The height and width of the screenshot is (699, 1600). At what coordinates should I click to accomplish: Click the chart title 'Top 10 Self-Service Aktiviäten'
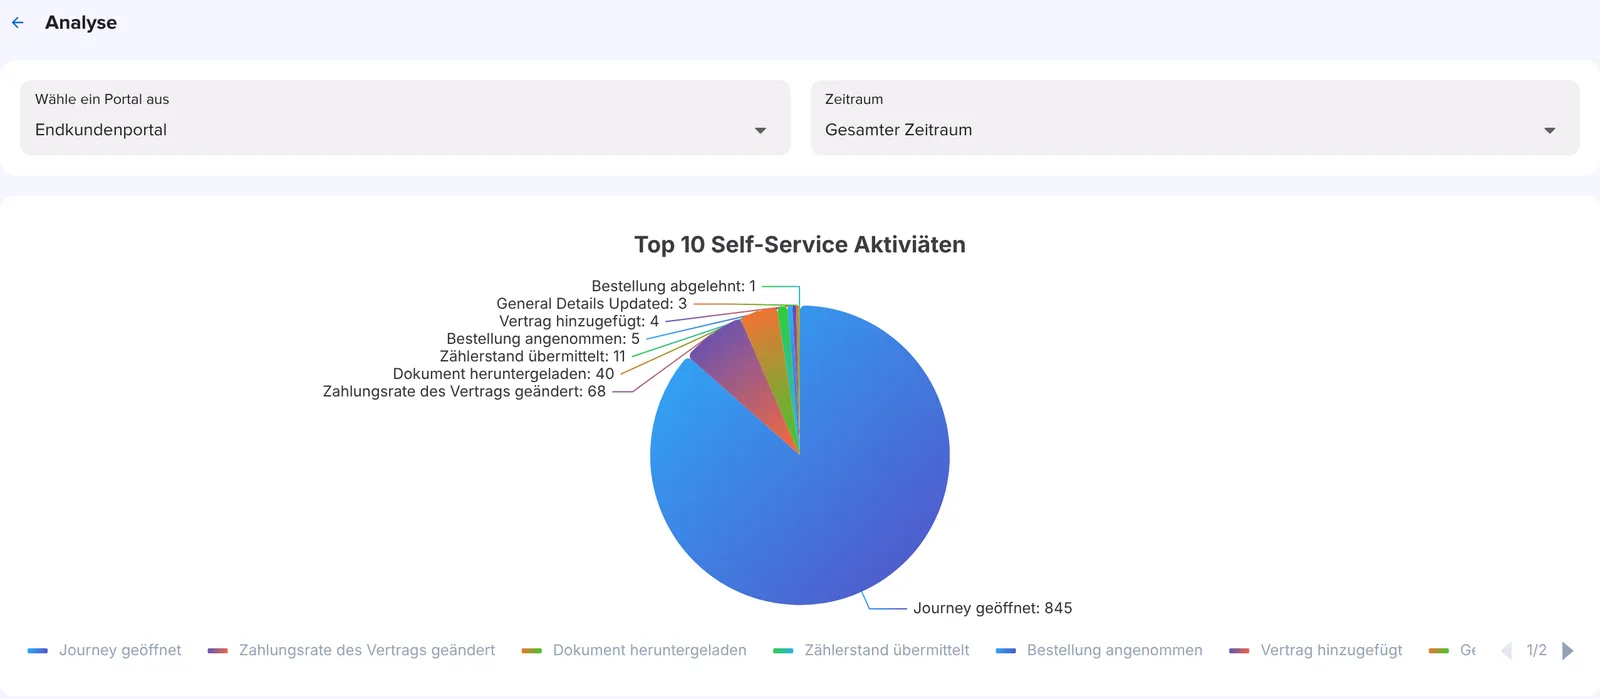click(800, 245)
